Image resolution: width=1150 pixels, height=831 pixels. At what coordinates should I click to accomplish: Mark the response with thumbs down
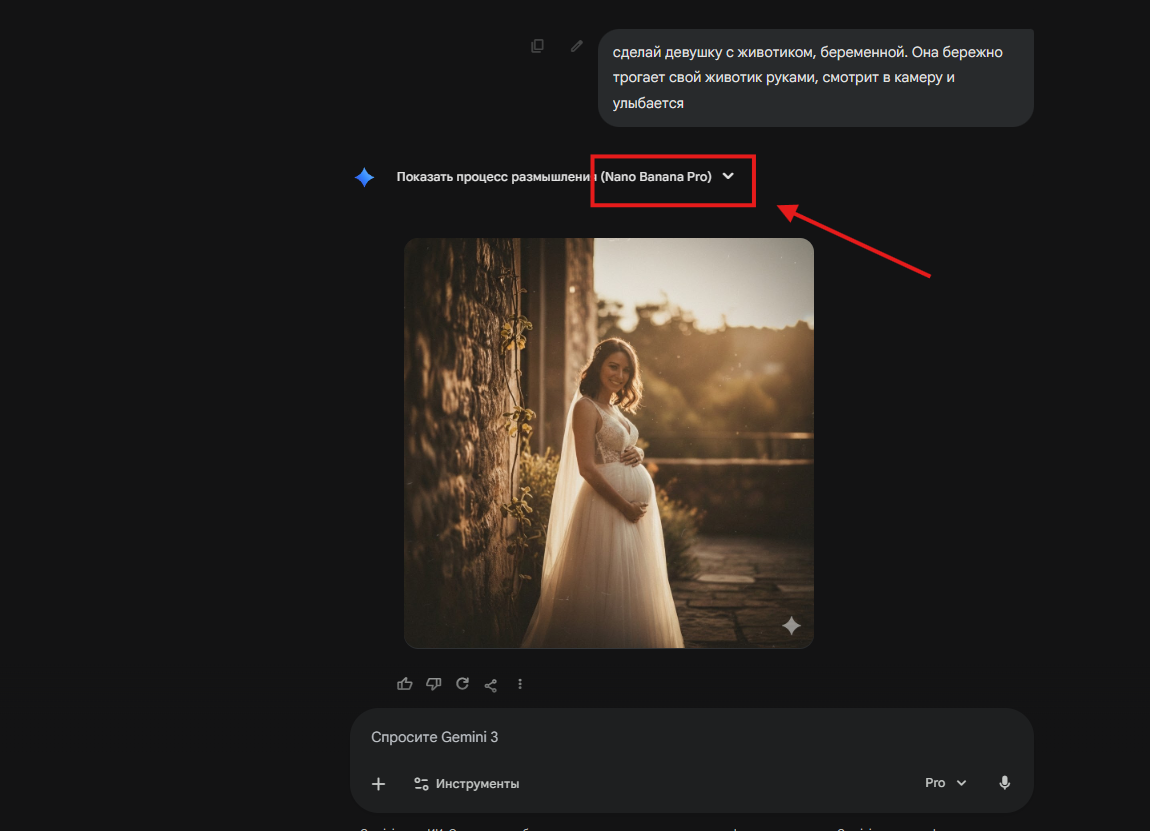pos(433,684)
